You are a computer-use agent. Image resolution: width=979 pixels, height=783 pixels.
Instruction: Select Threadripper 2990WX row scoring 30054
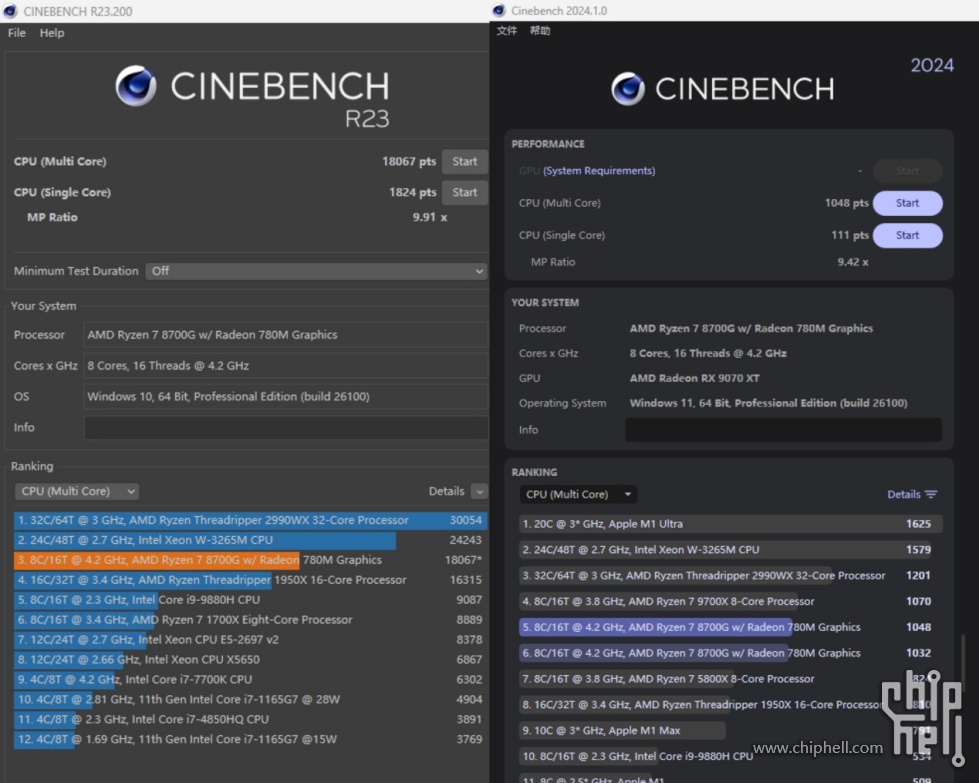250,520
